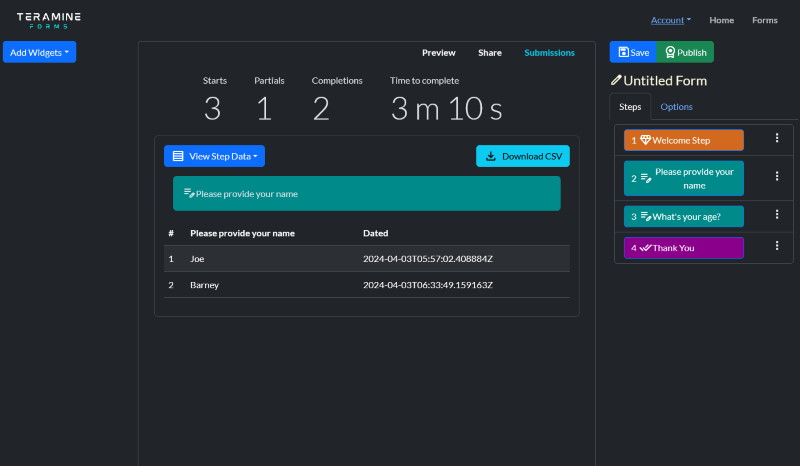The height and width of the screenshot is (466, 800).
Task: Click the pencil icon to rename form
Action: click(616, 80)
